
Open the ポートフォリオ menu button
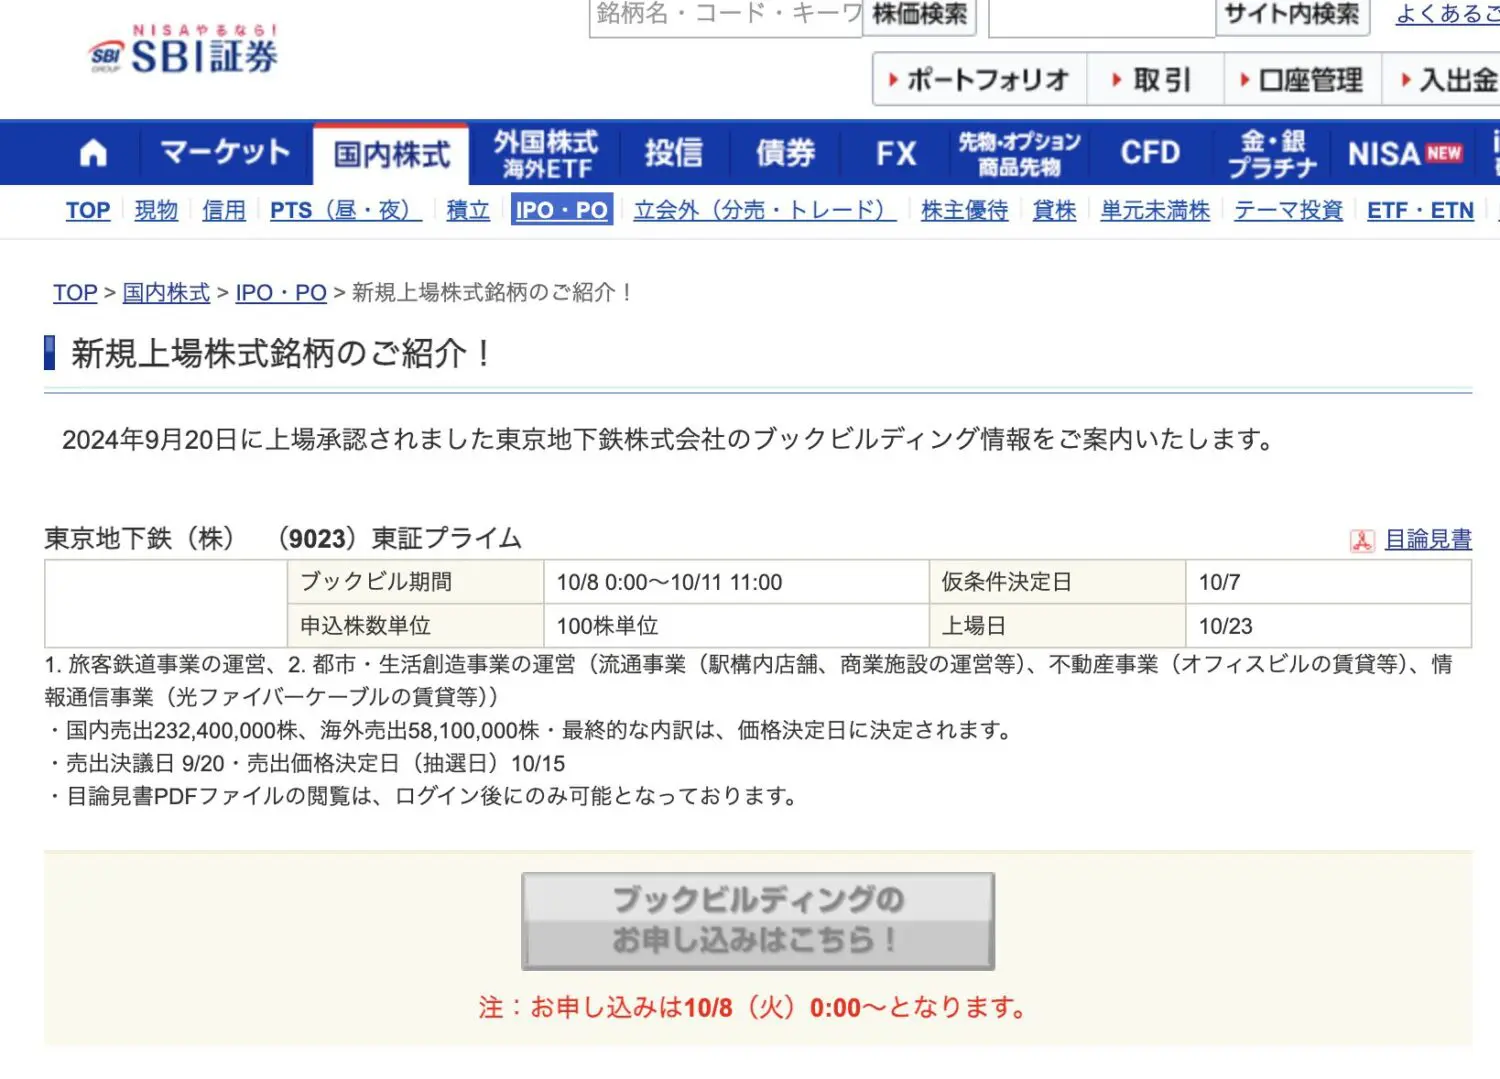point(980,80)
